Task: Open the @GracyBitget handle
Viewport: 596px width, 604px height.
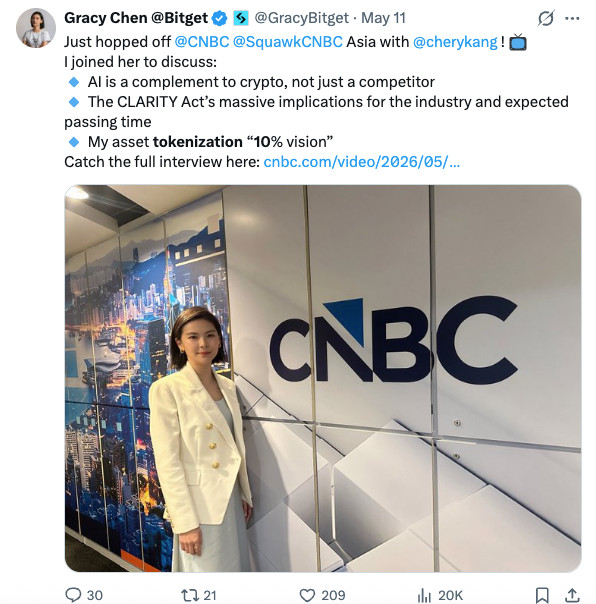Action: [x=301, y=18]
